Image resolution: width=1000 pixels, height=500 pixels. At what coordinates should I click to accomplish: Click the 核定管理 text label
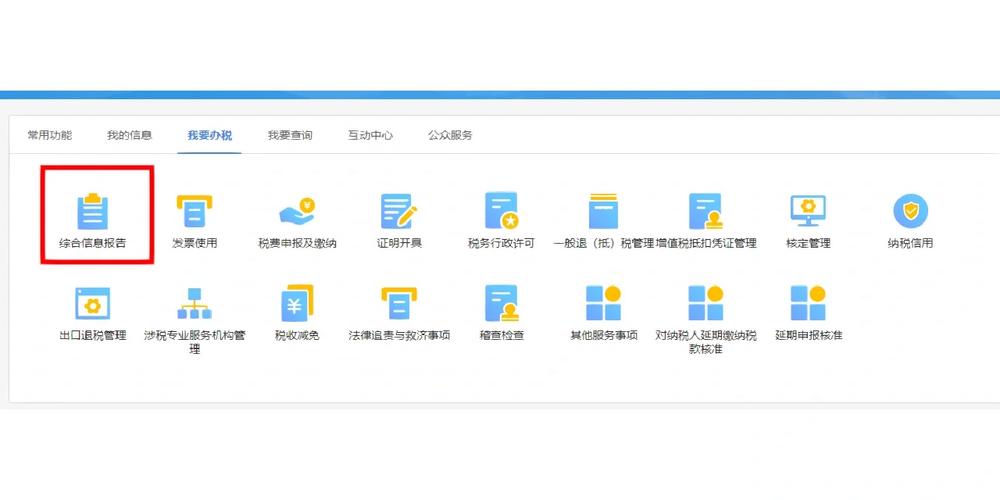point(808,243)
